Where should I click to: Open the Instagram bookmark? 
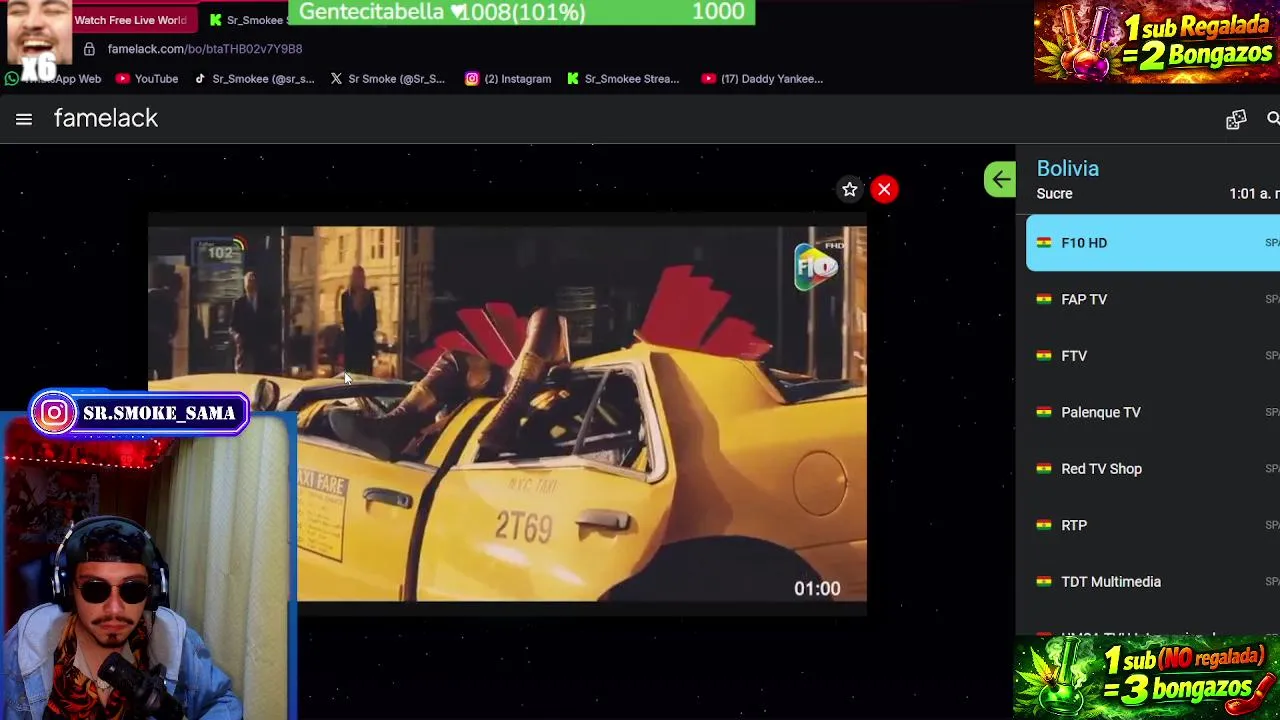coord(508,79)
